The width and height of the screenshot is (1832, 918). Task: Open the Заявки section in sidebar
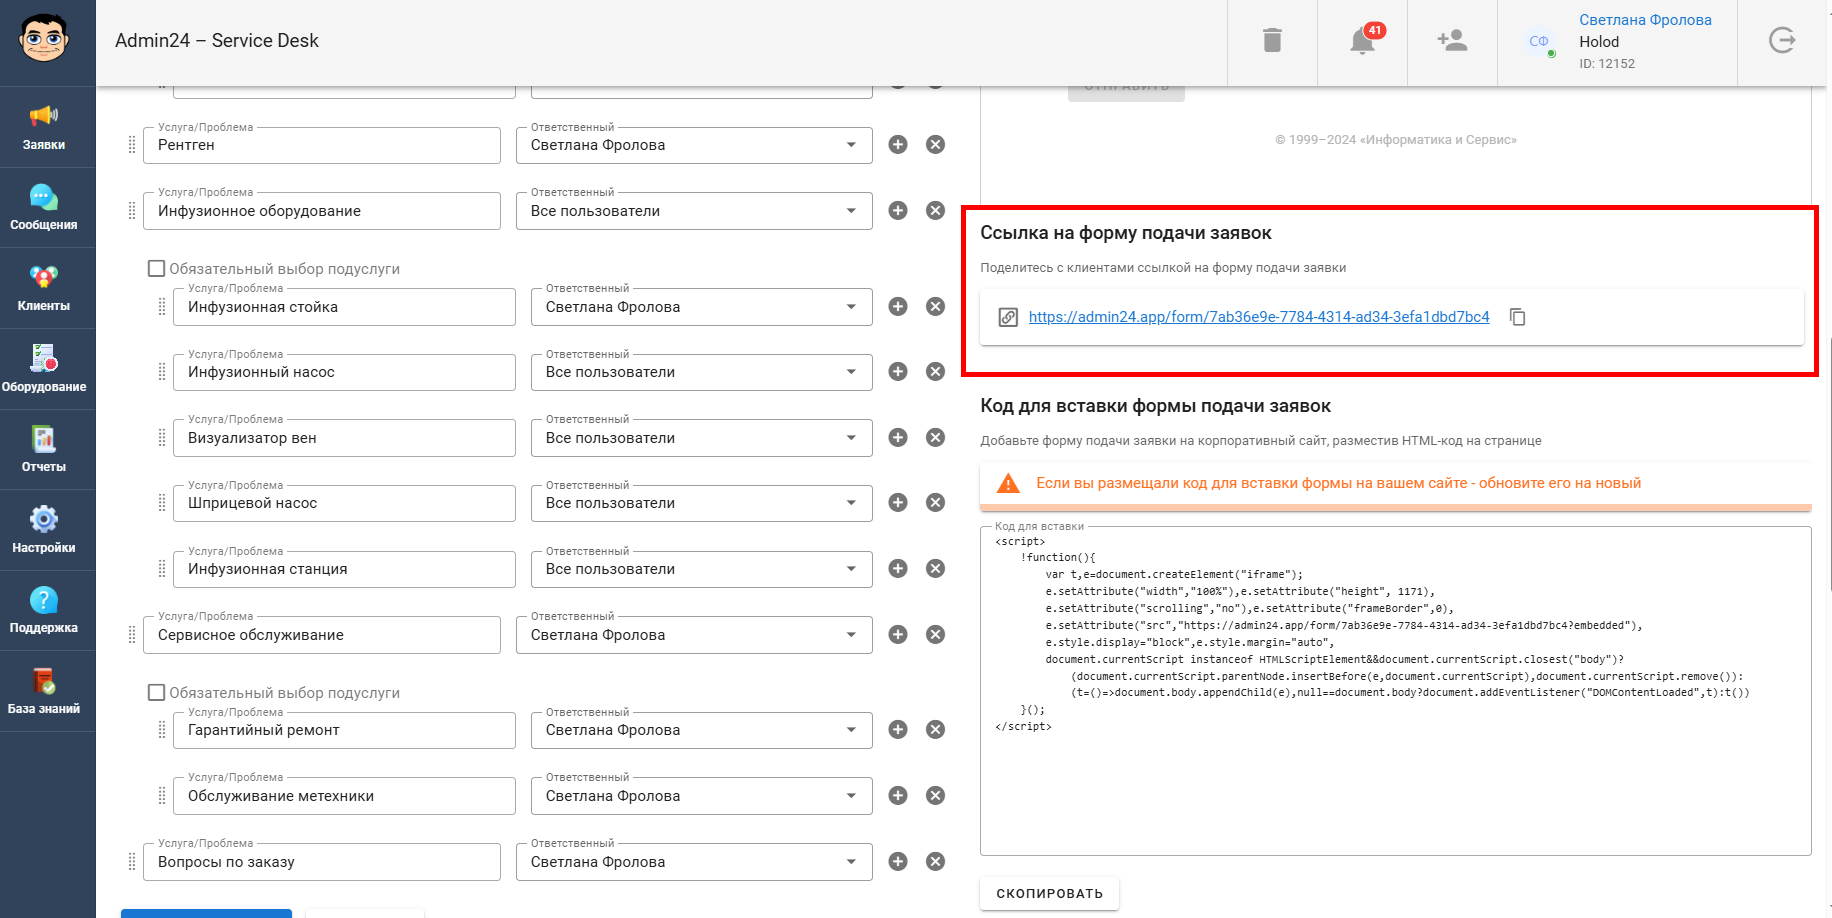click(44, 127)
